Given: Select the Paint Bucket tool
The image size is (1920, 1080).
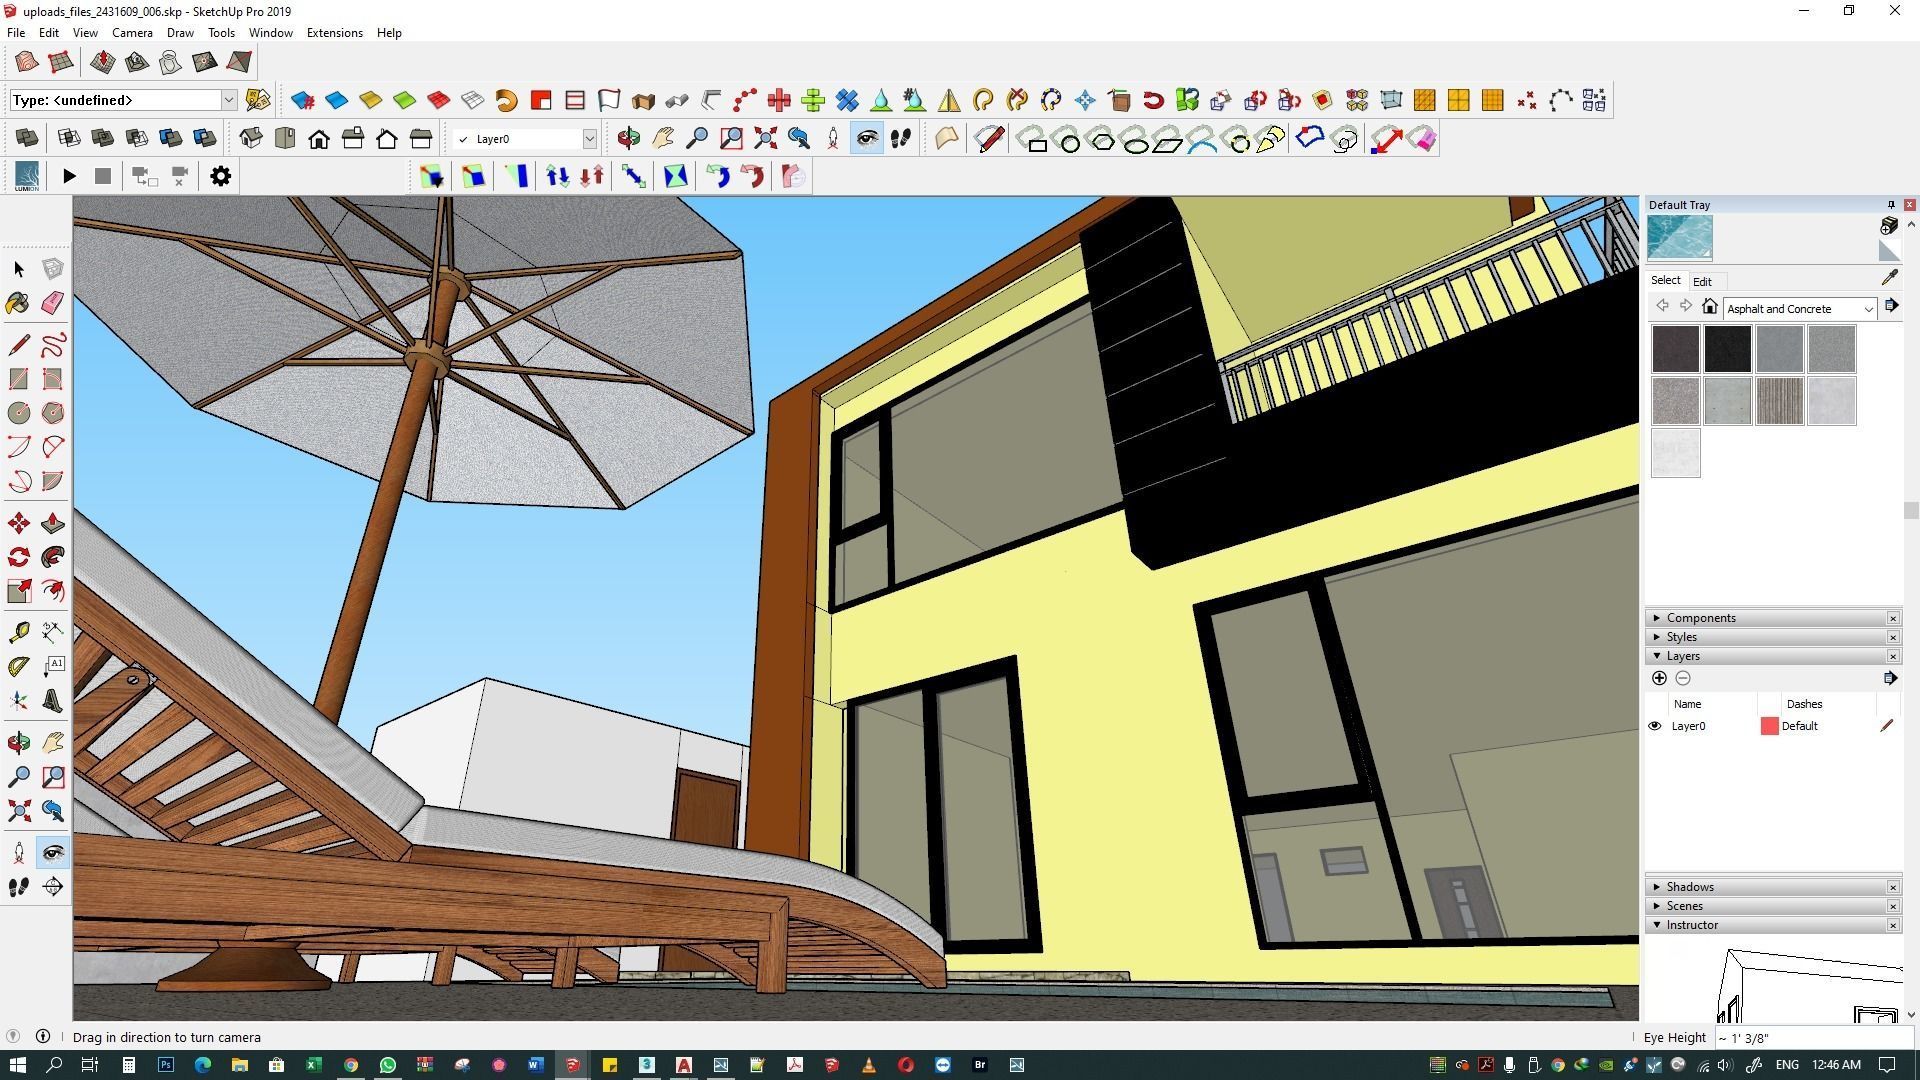Looking at the screenshot, I should pyautogui.click(x=18, y=303).
